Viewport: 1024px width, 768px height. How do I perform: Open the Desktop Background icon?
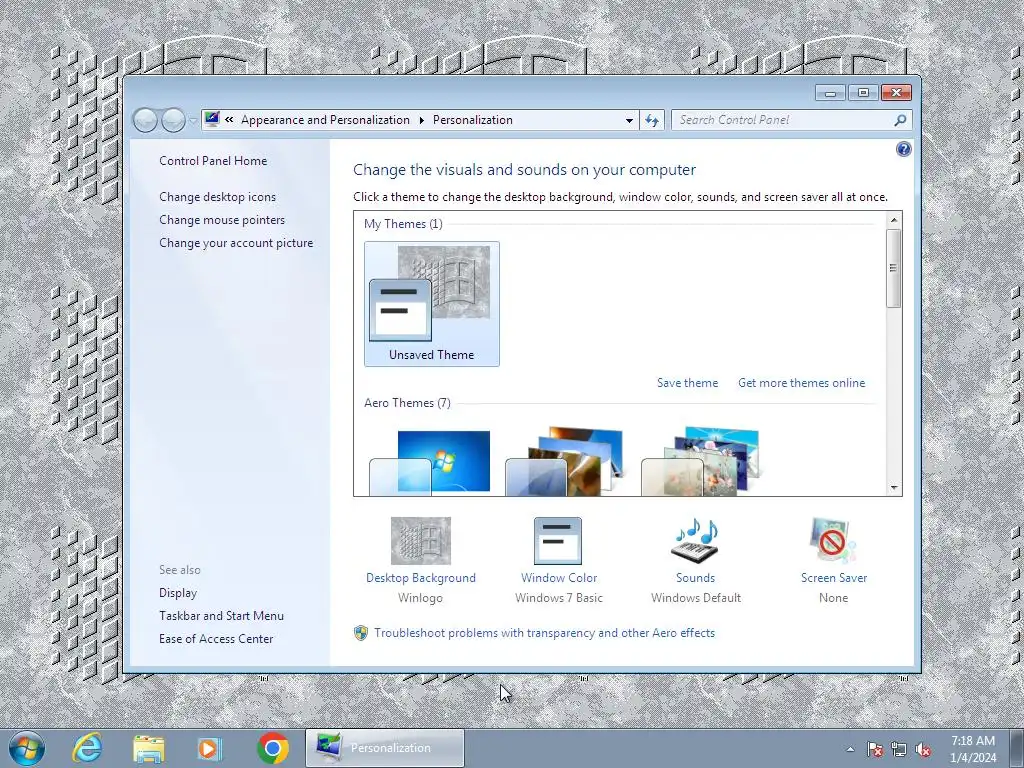(x=421, y=541)
